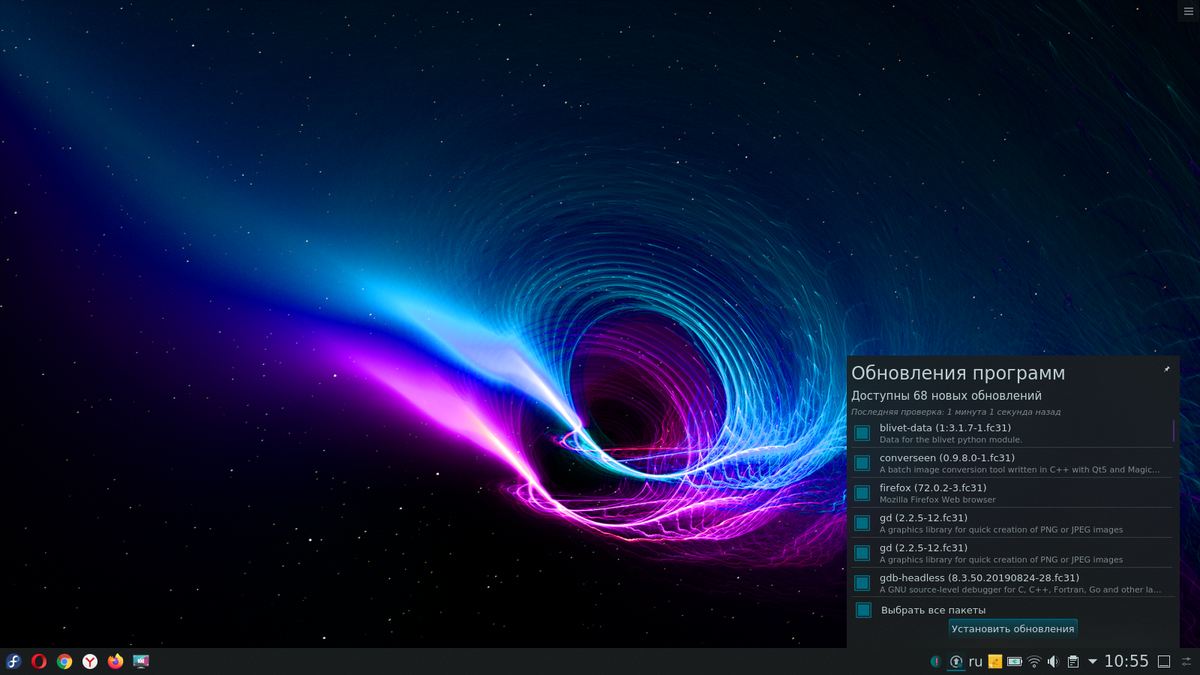The width and height of the screenshot is (1200, 675).
Task: Click the updates list scrollbar
Action: (x=1174, y=431)
